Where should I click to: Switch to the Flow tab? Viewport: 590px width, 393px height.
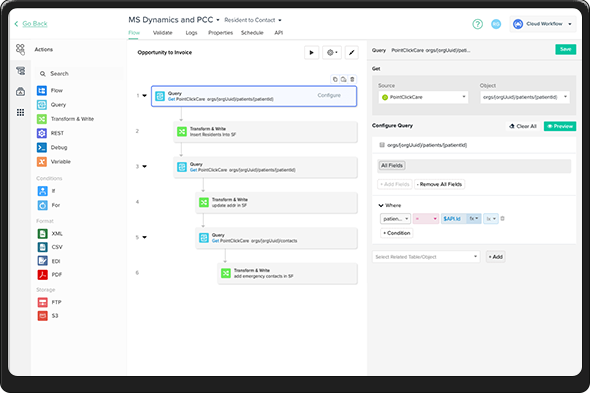coord(134,33)
